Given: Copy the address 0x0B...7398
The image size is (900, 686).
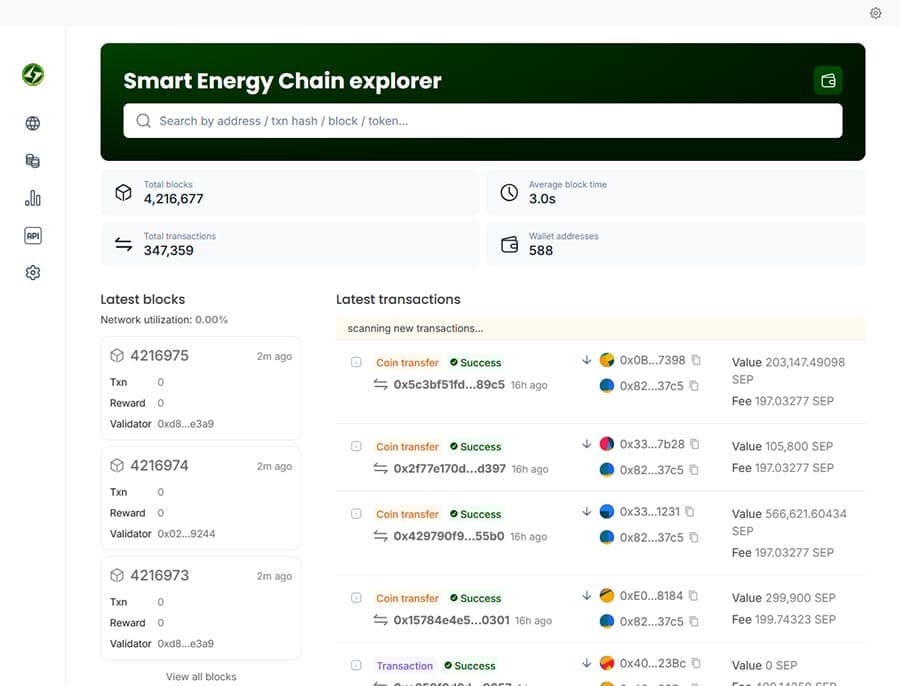Looking at the screenshot, I should click(x=697, y=361).
